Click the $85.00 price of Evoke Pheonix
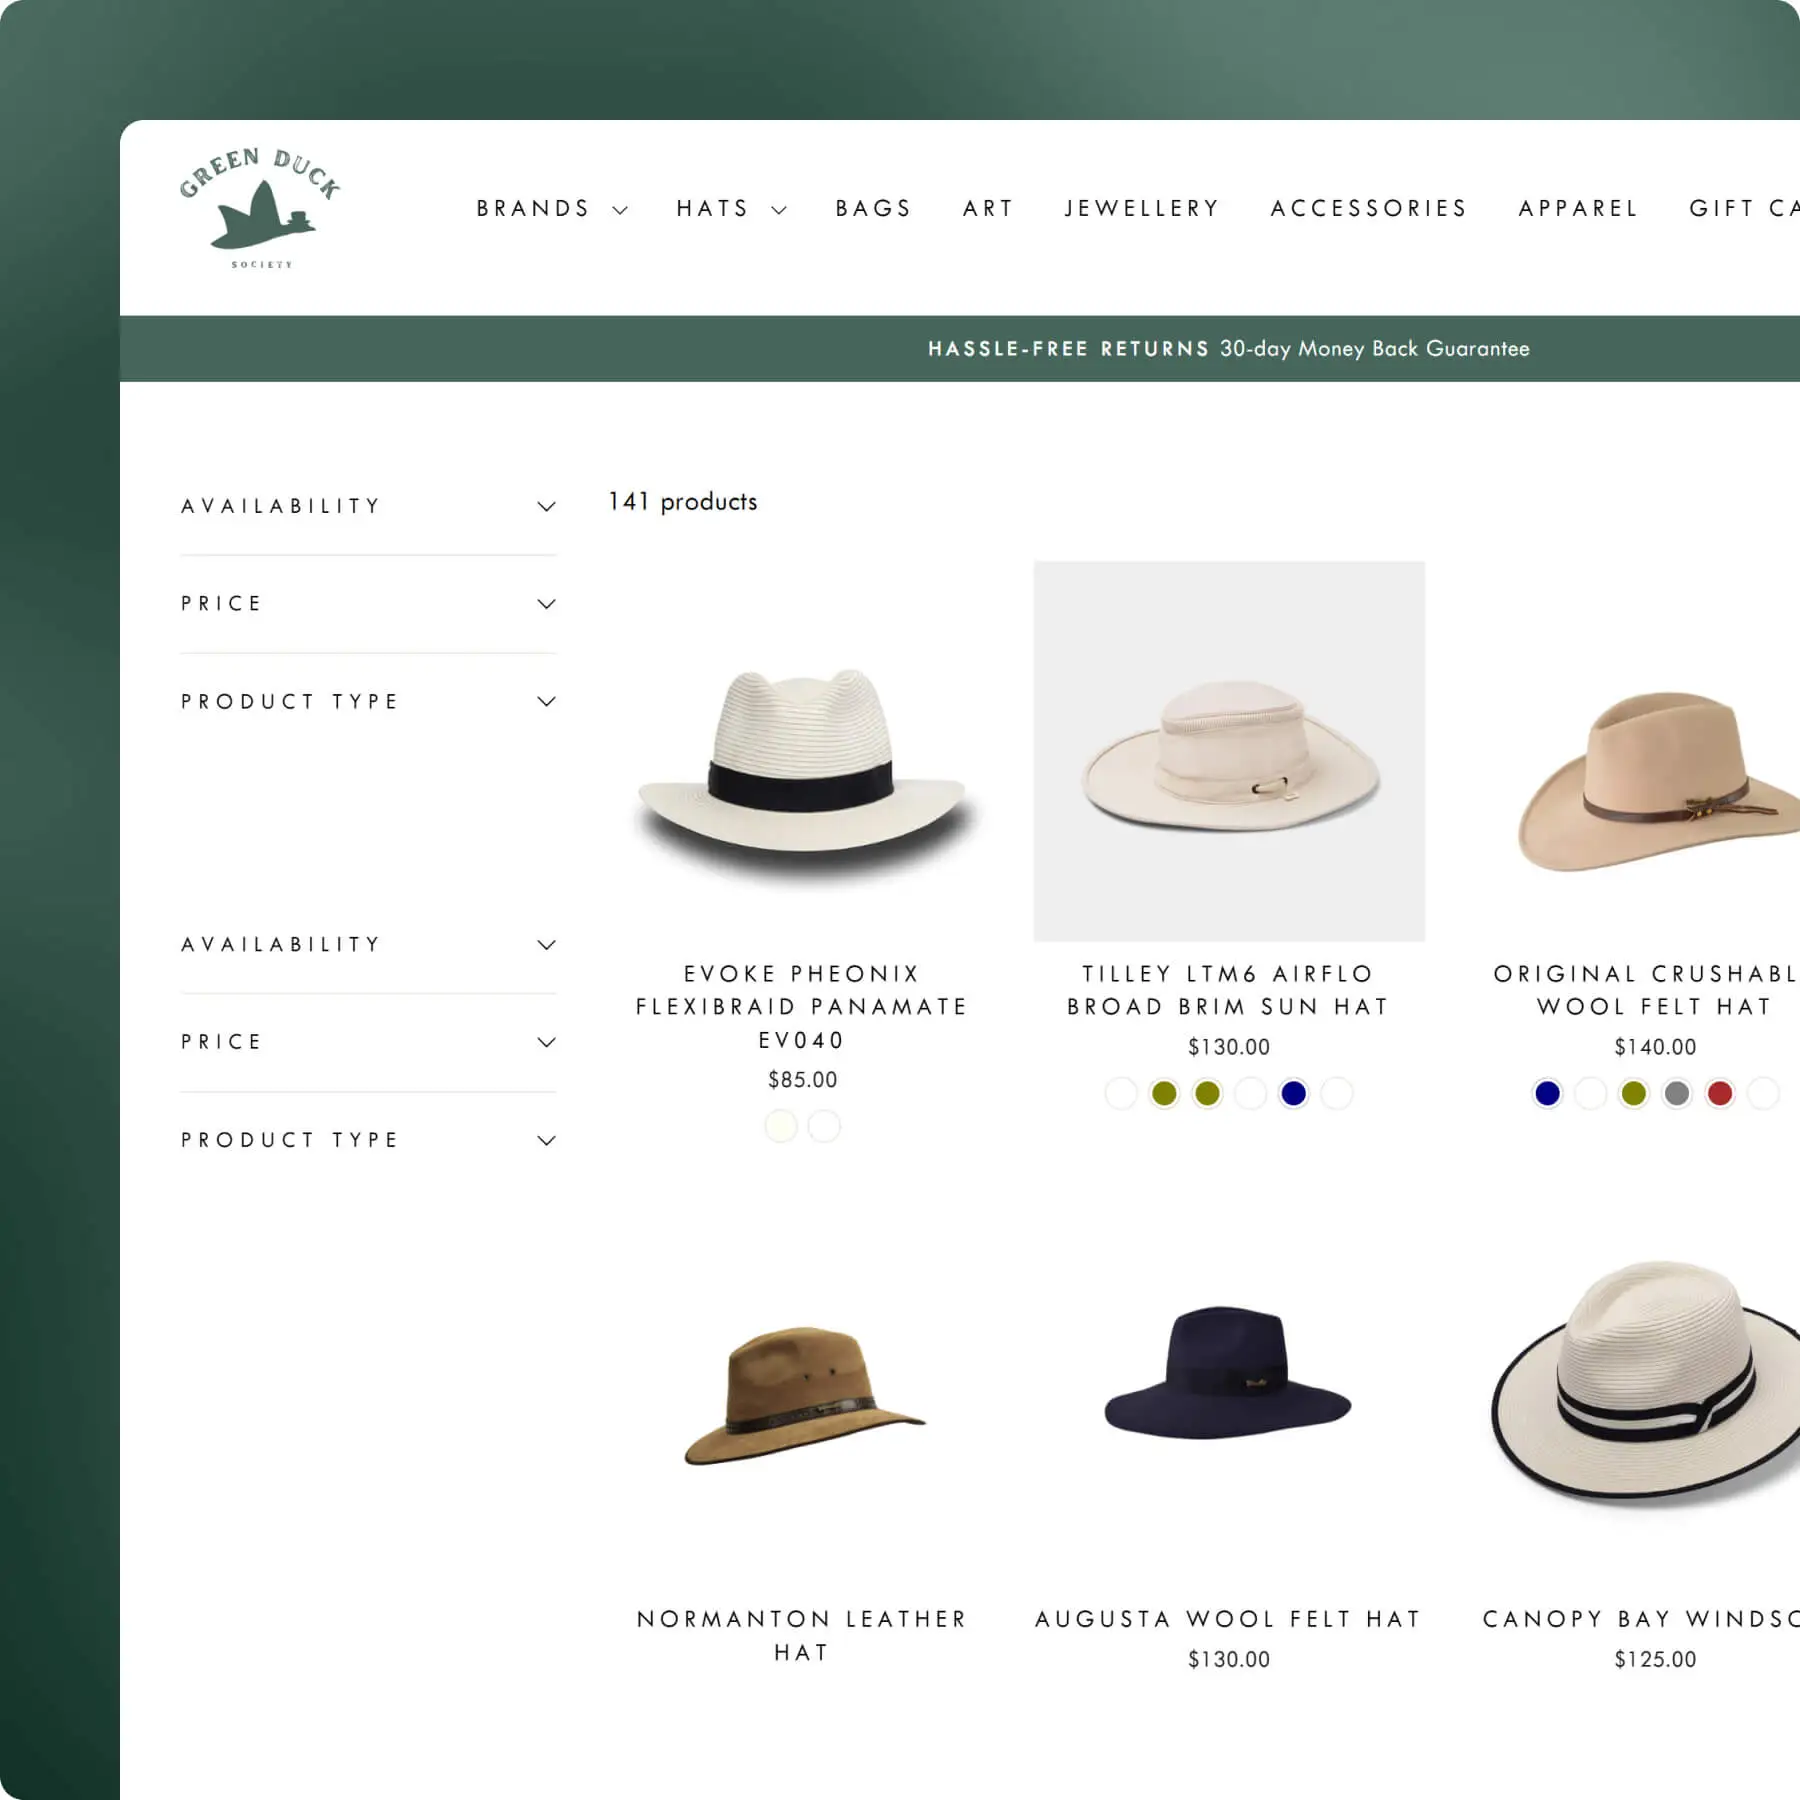The image size is (1800, 1800). (802, 1080)
